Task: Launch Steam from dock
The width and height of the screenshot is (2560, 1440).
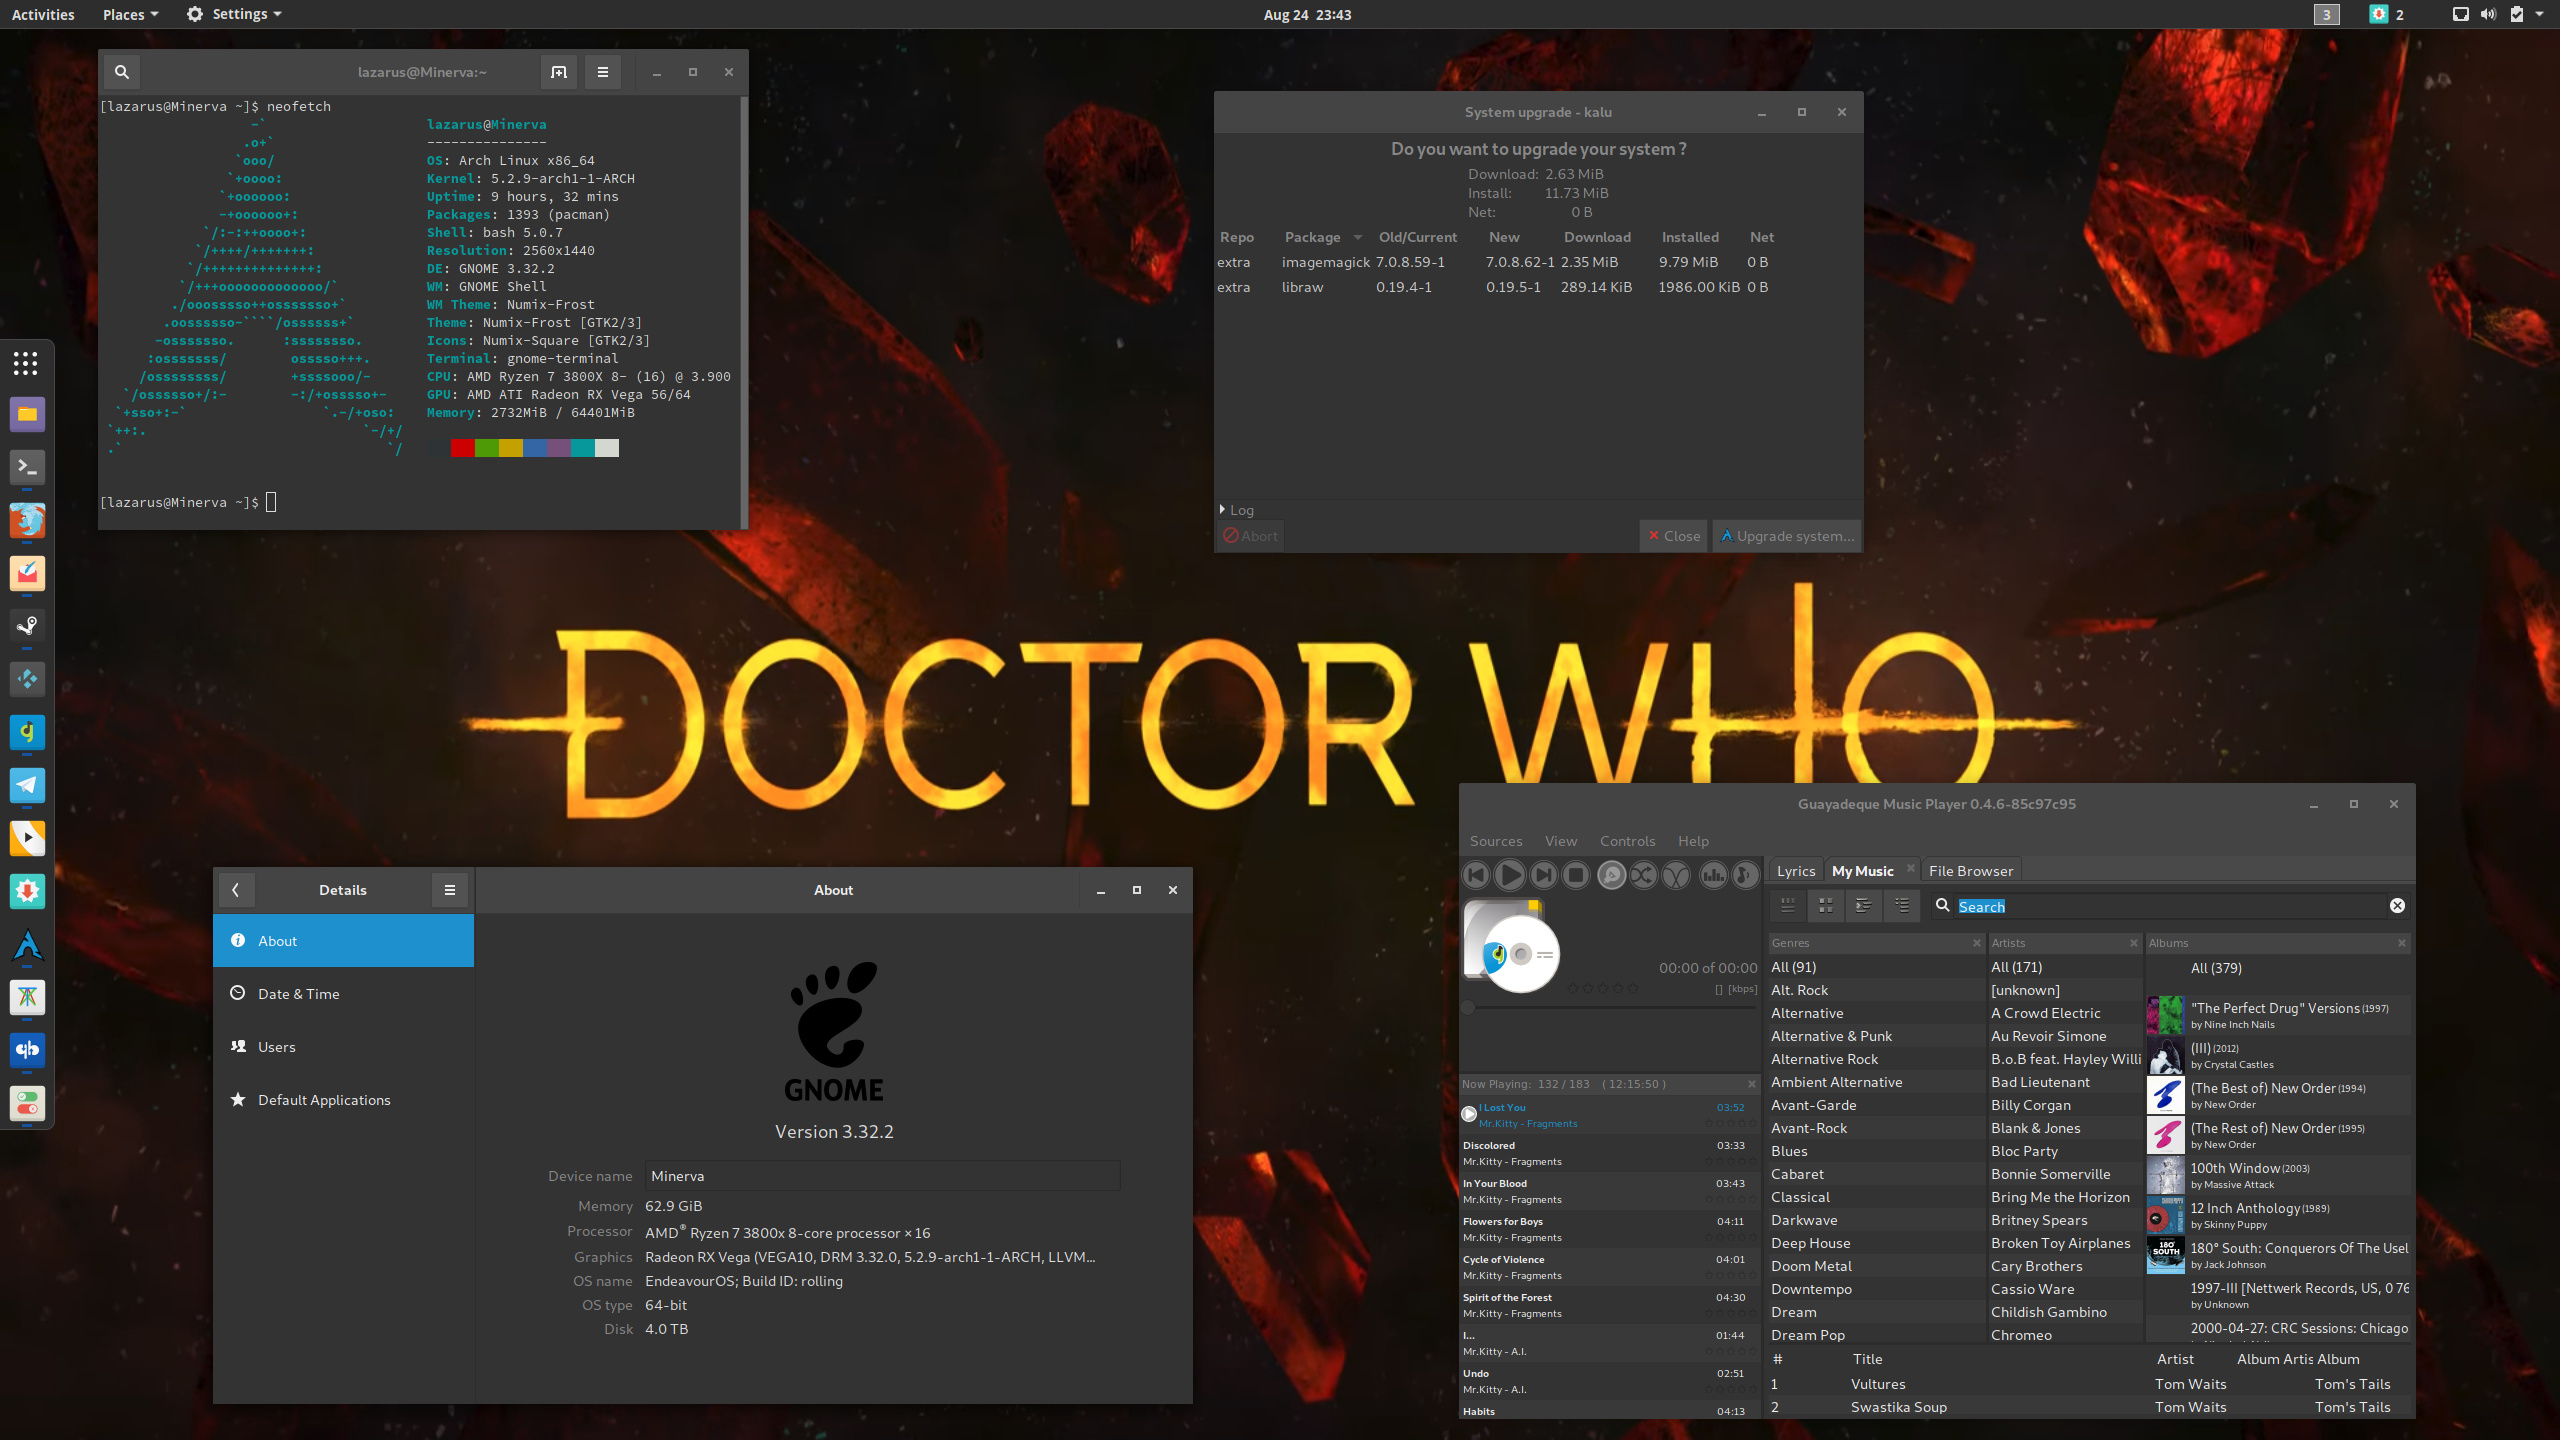Action: pos(27,626)
